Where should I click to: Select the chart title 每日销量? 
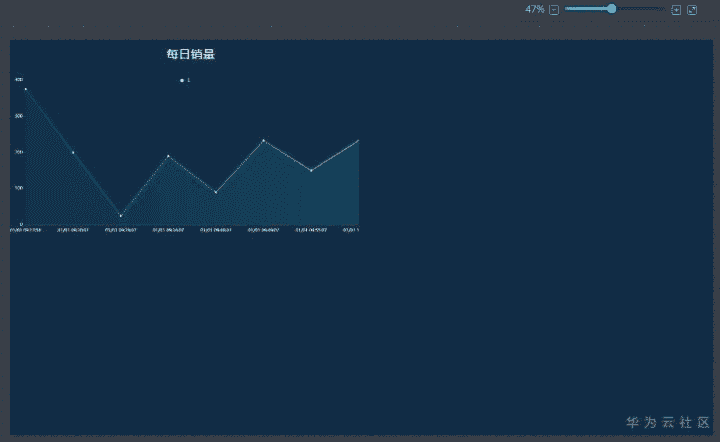coord(190,54)
